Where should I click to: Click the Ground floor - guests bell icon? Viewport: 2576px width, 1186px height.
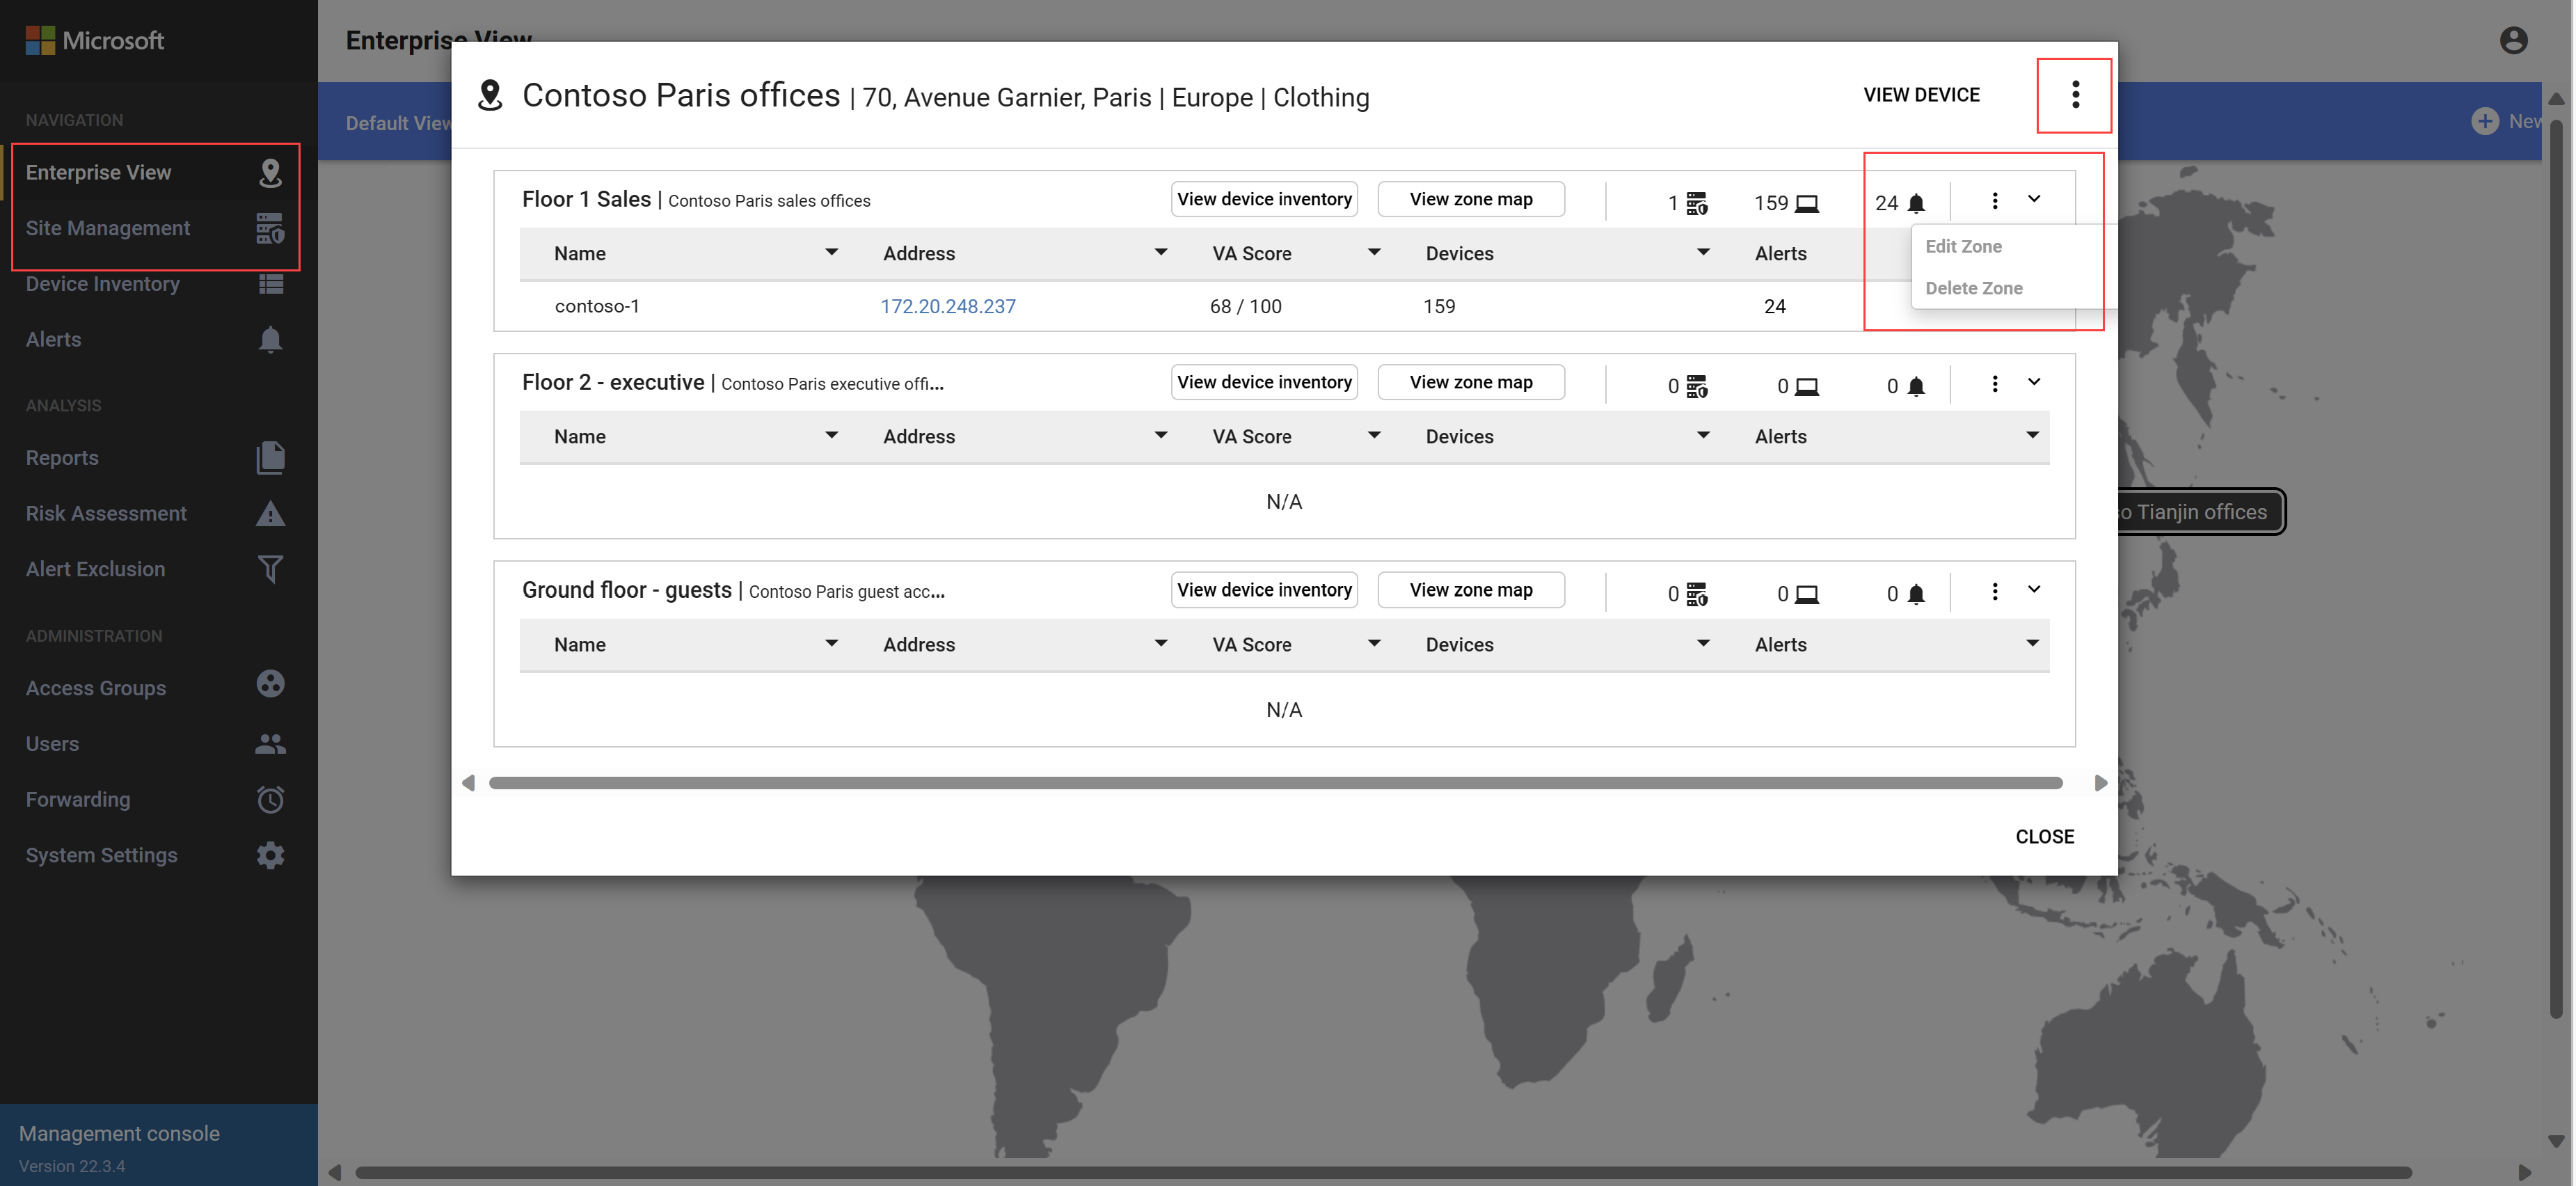click(1916, 594)
